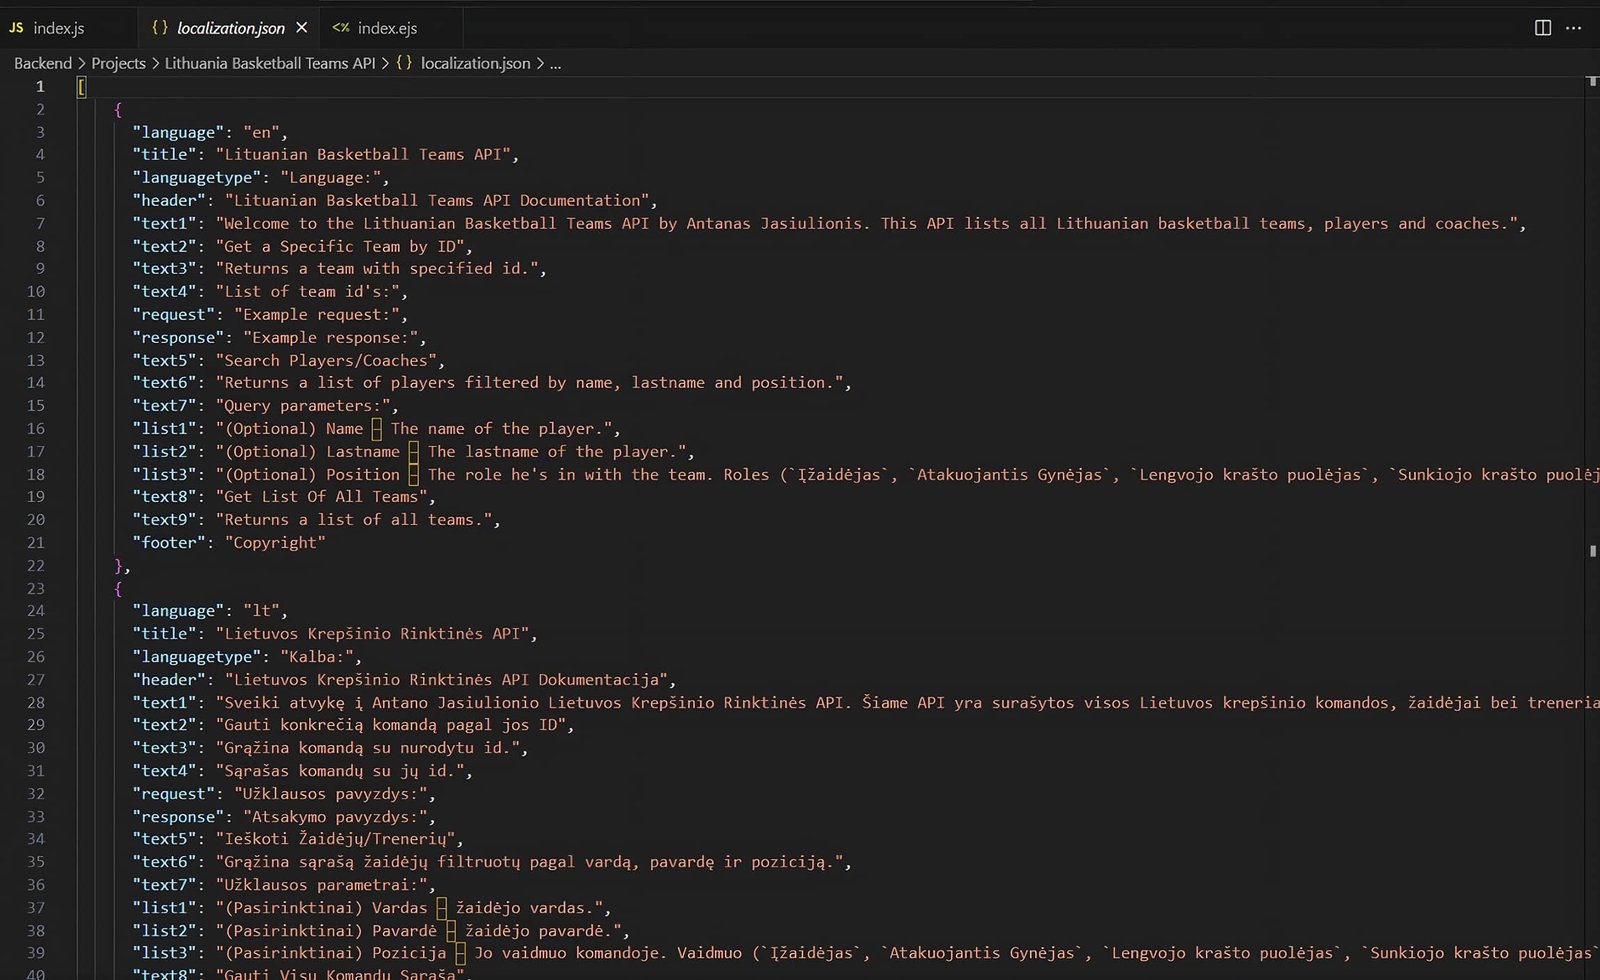Screen dimensions: 1600x980
Task: Click "(Pasirinktinai) Pavardė" text in list2
Action: [x=331, y=930]
